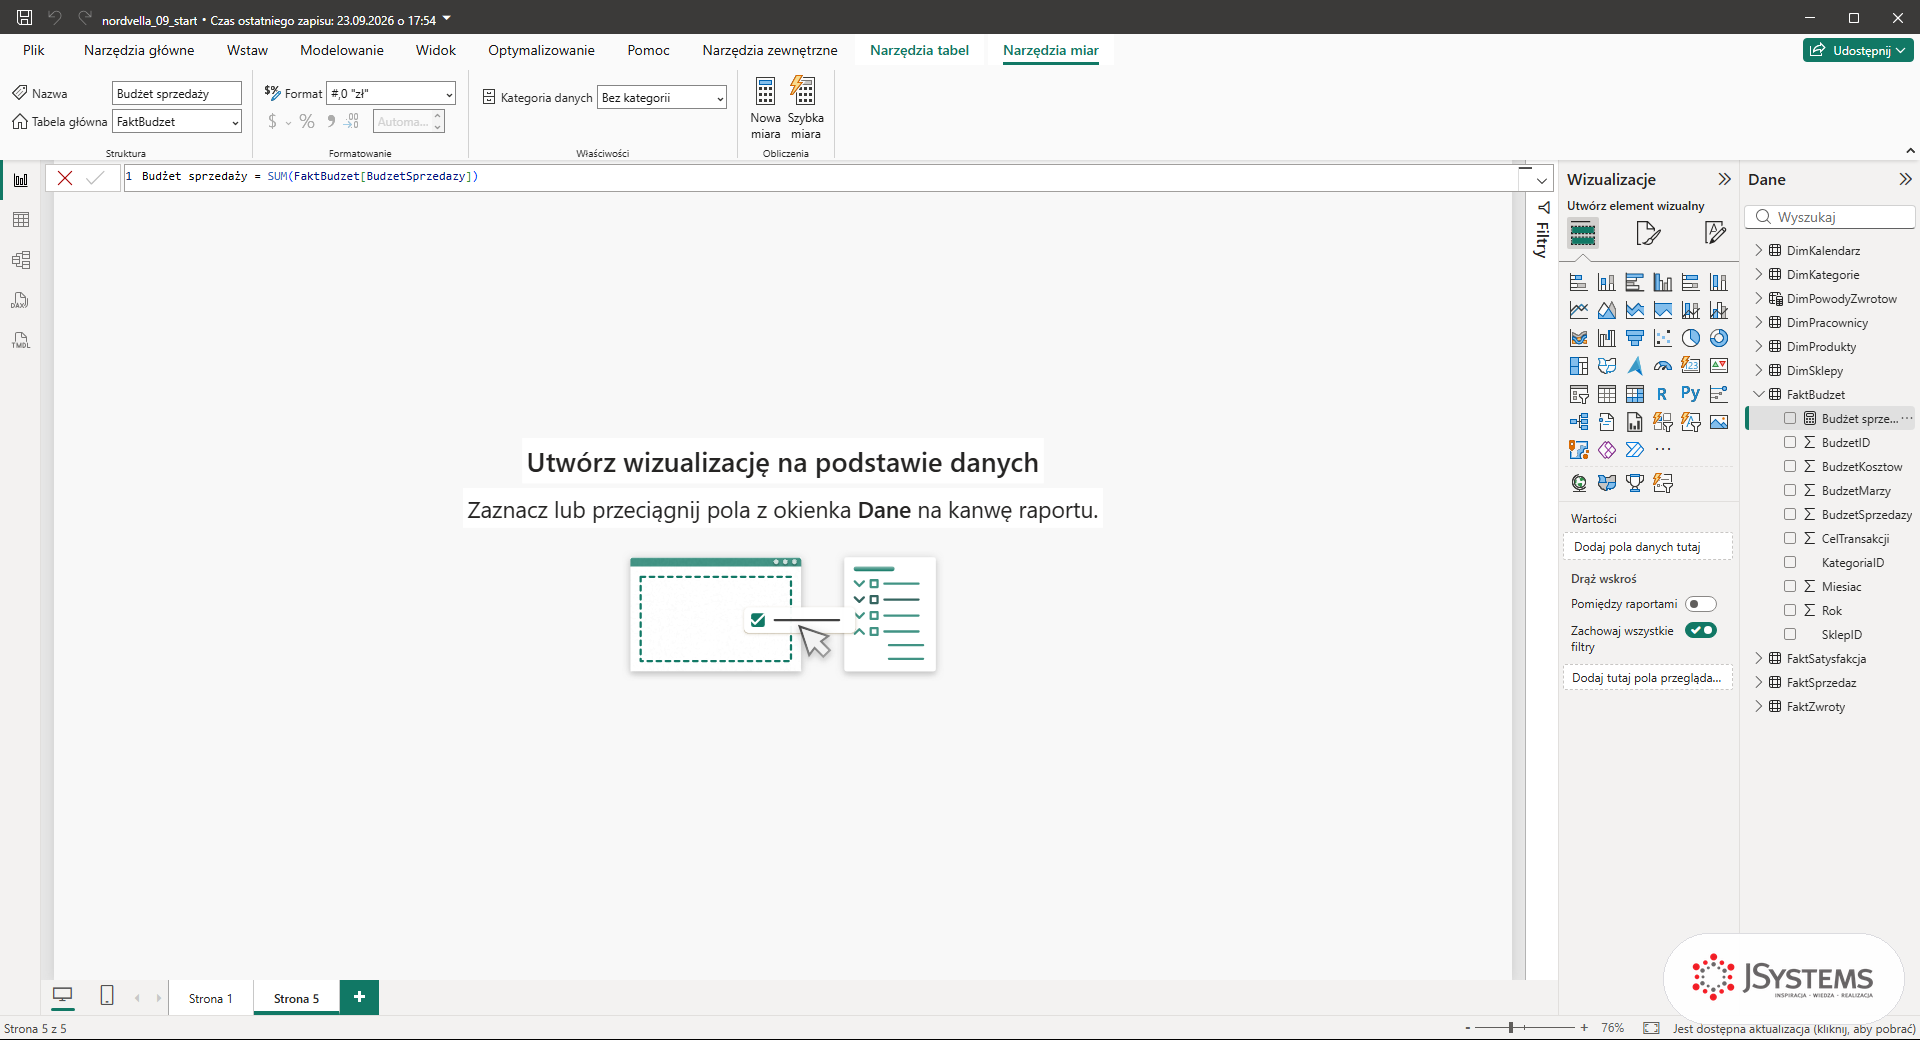
Task: Check the BudzetSprzedazy field checkbox
Action: (x=1790, y=514)
